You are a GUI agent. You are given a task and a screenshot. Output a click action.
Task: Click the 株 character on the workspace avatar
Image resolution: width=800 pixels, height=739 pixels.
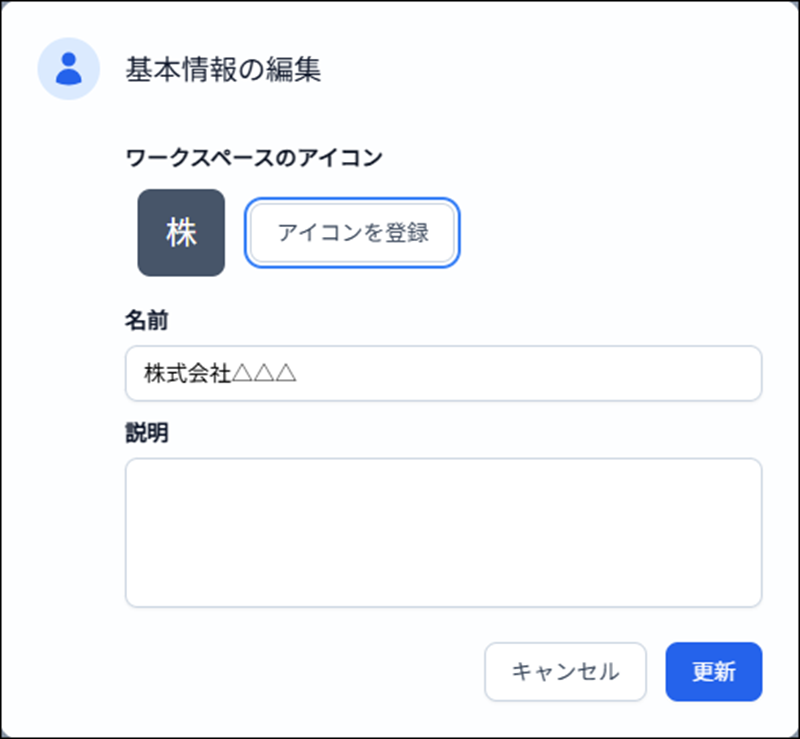coord(181,233)
